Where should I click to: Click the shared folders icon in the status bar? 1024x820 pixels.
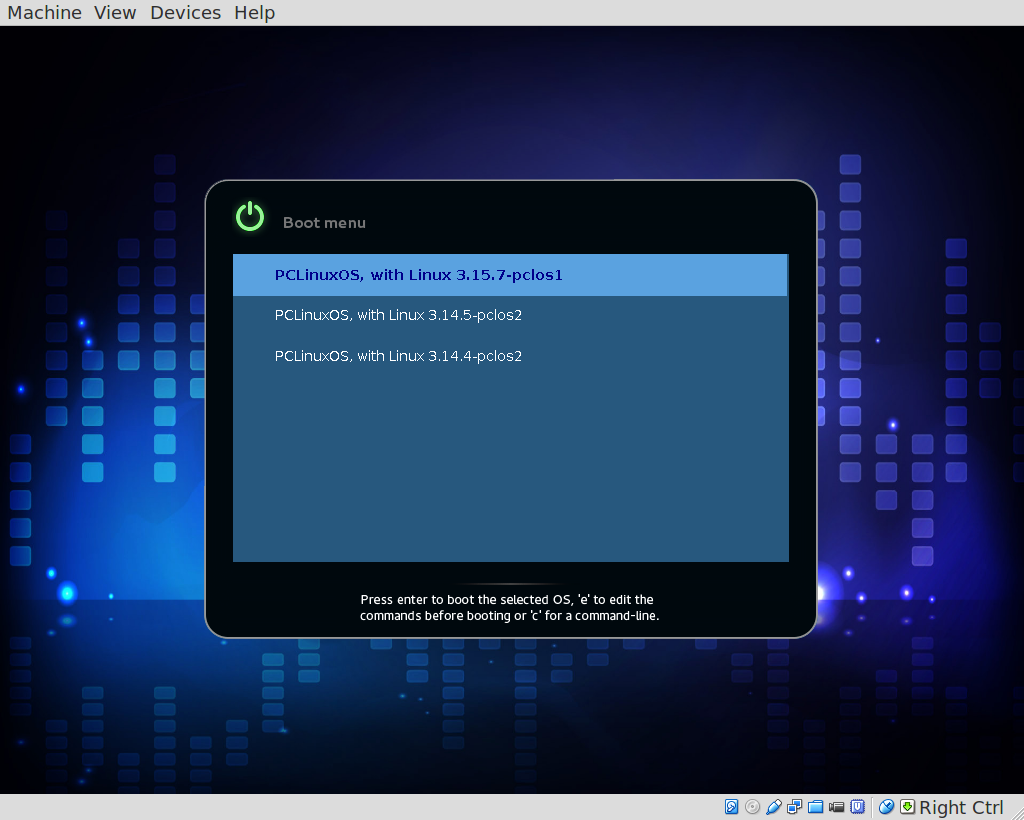click(815, 807)
